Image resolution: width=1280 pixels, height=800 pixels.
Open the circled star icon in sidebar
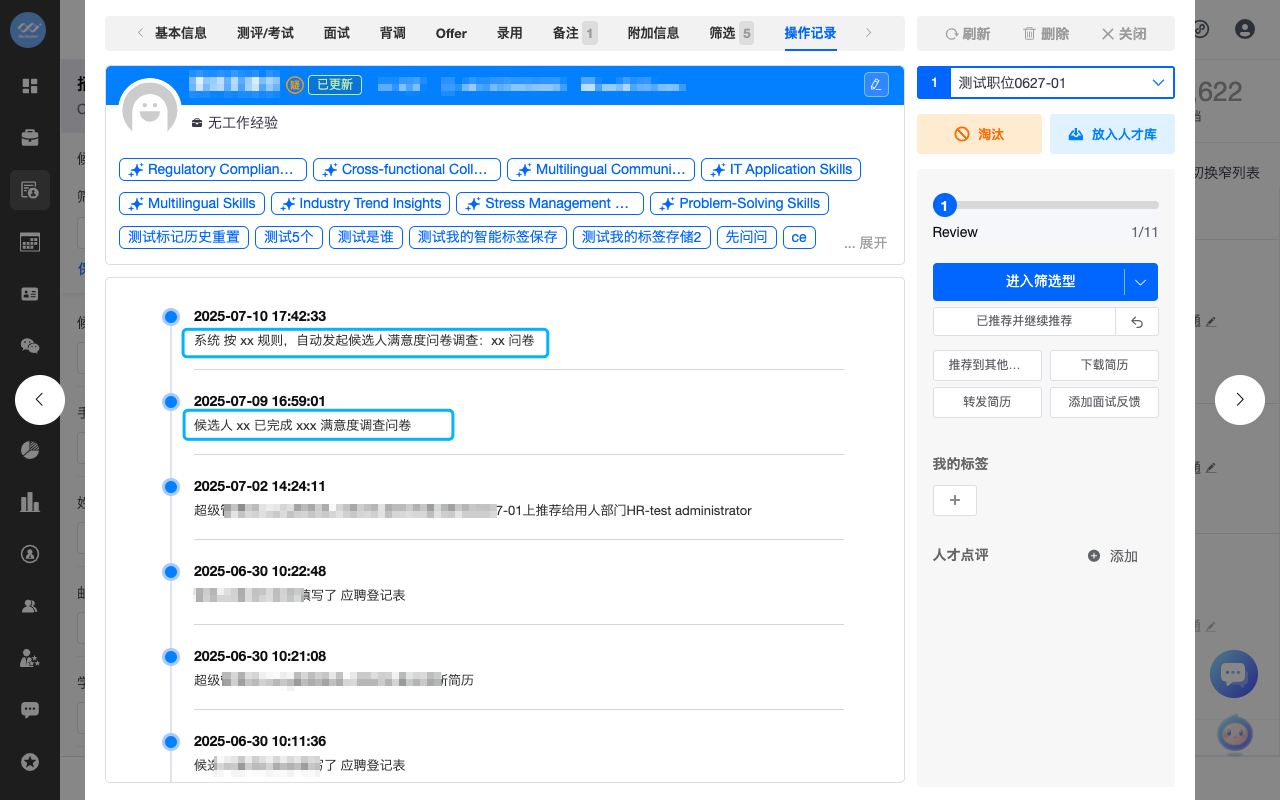(30, 762)
